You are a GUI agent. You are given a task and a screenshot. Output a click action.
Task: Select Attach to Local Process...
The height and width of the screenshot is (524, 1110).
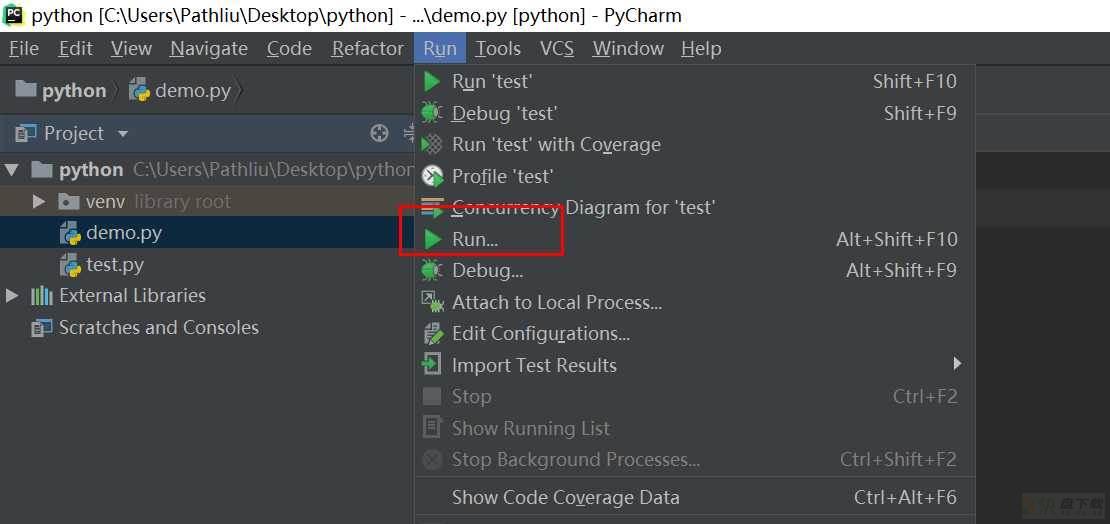pos(694,302)
